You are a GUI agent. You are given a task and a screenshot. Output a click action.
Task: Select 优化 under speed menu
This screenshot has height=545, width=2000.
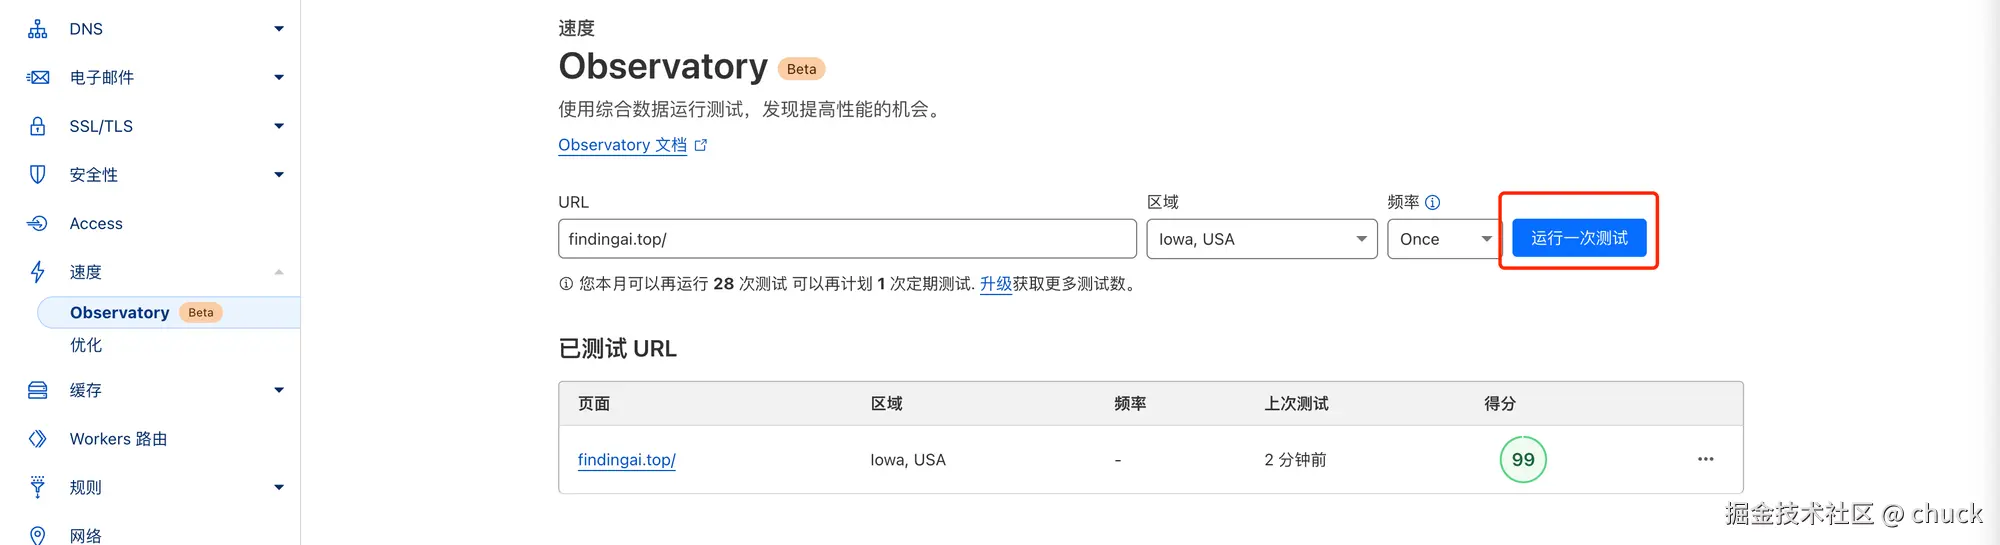pos(86,345)
